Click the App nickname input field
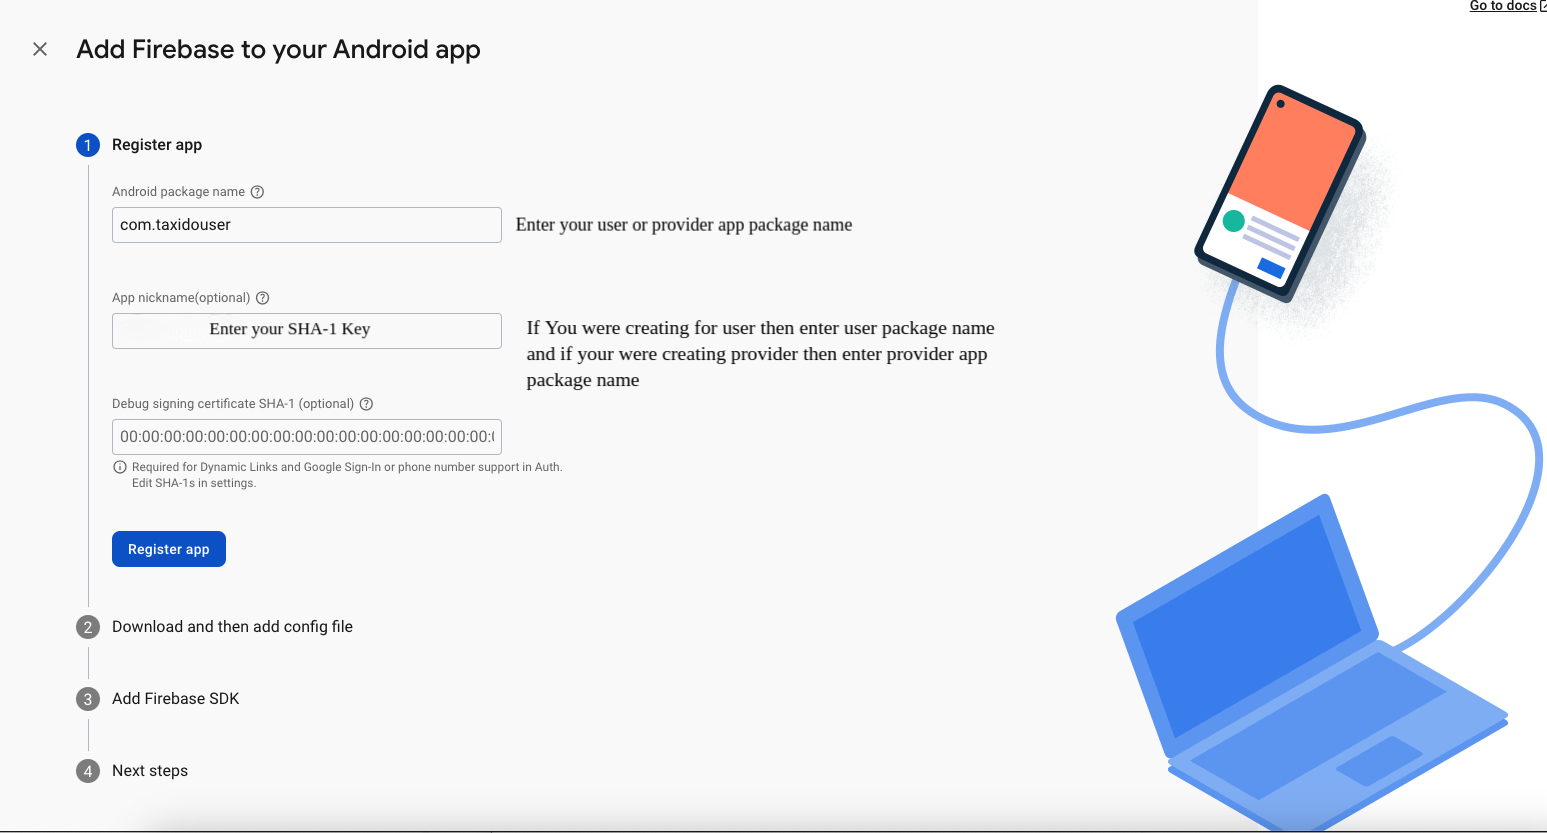The width and height of the screenshot is (1547, 833). pyautogui.click(x=306, y=331)
